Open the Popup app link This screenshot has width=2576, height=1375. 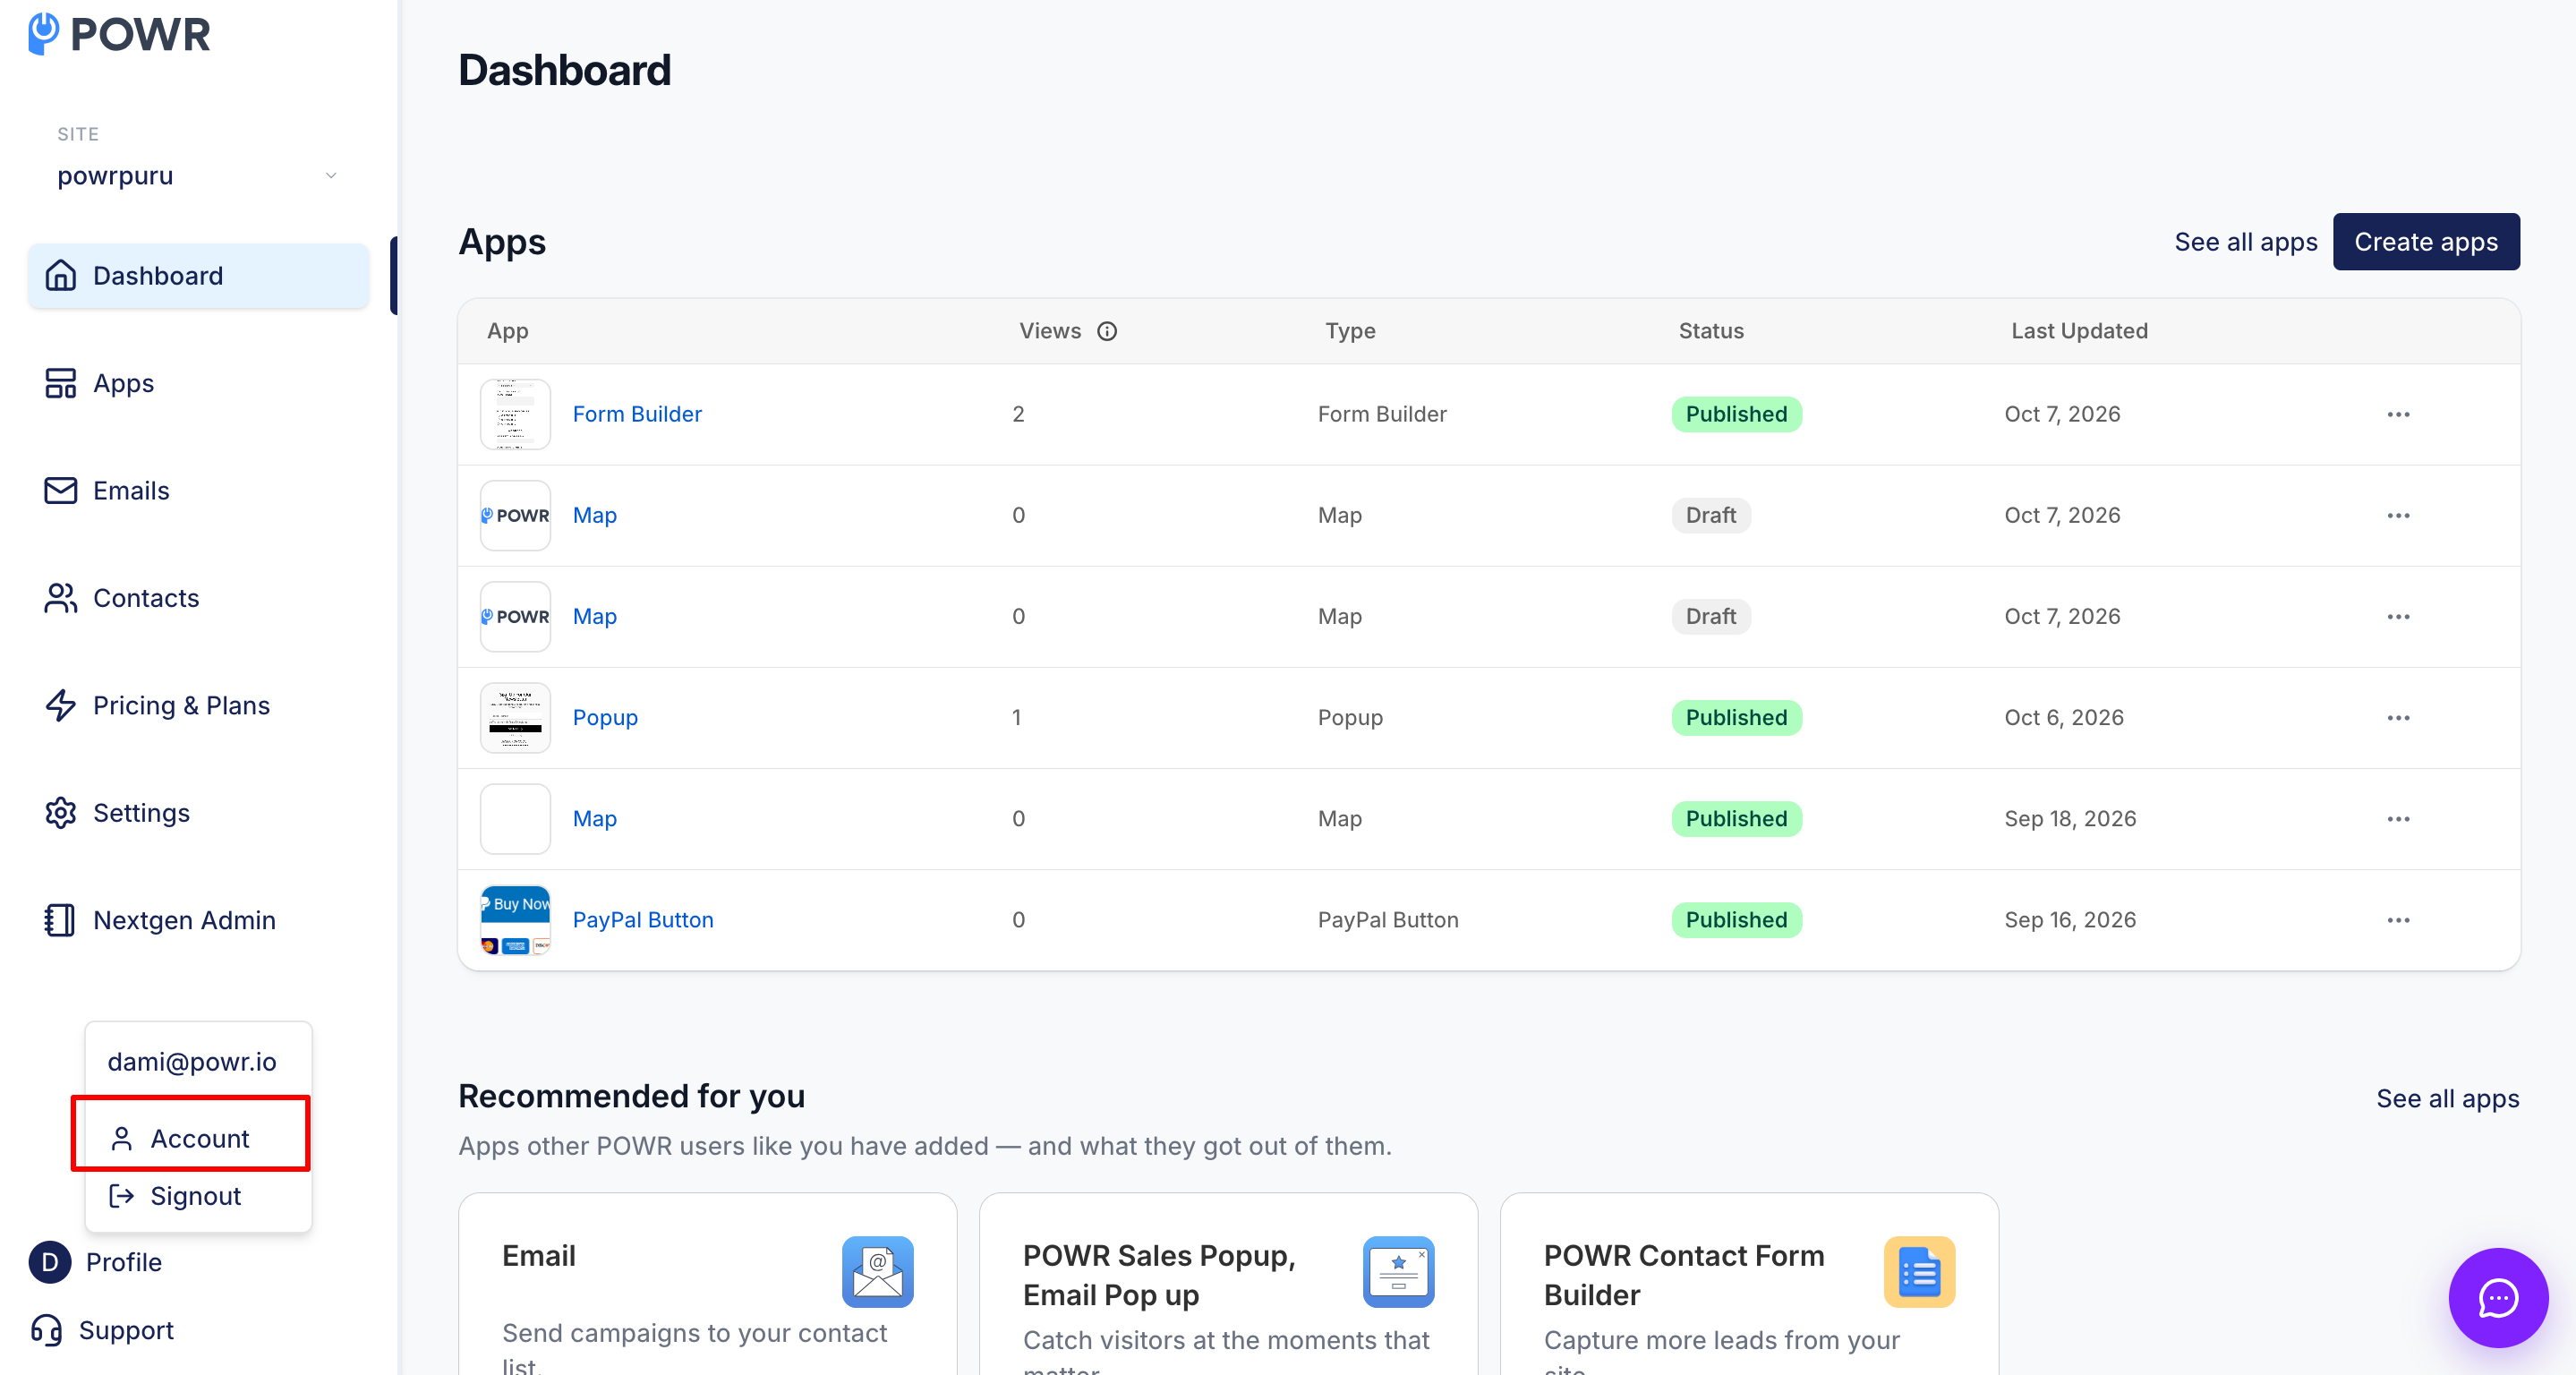tap(605, 718)
